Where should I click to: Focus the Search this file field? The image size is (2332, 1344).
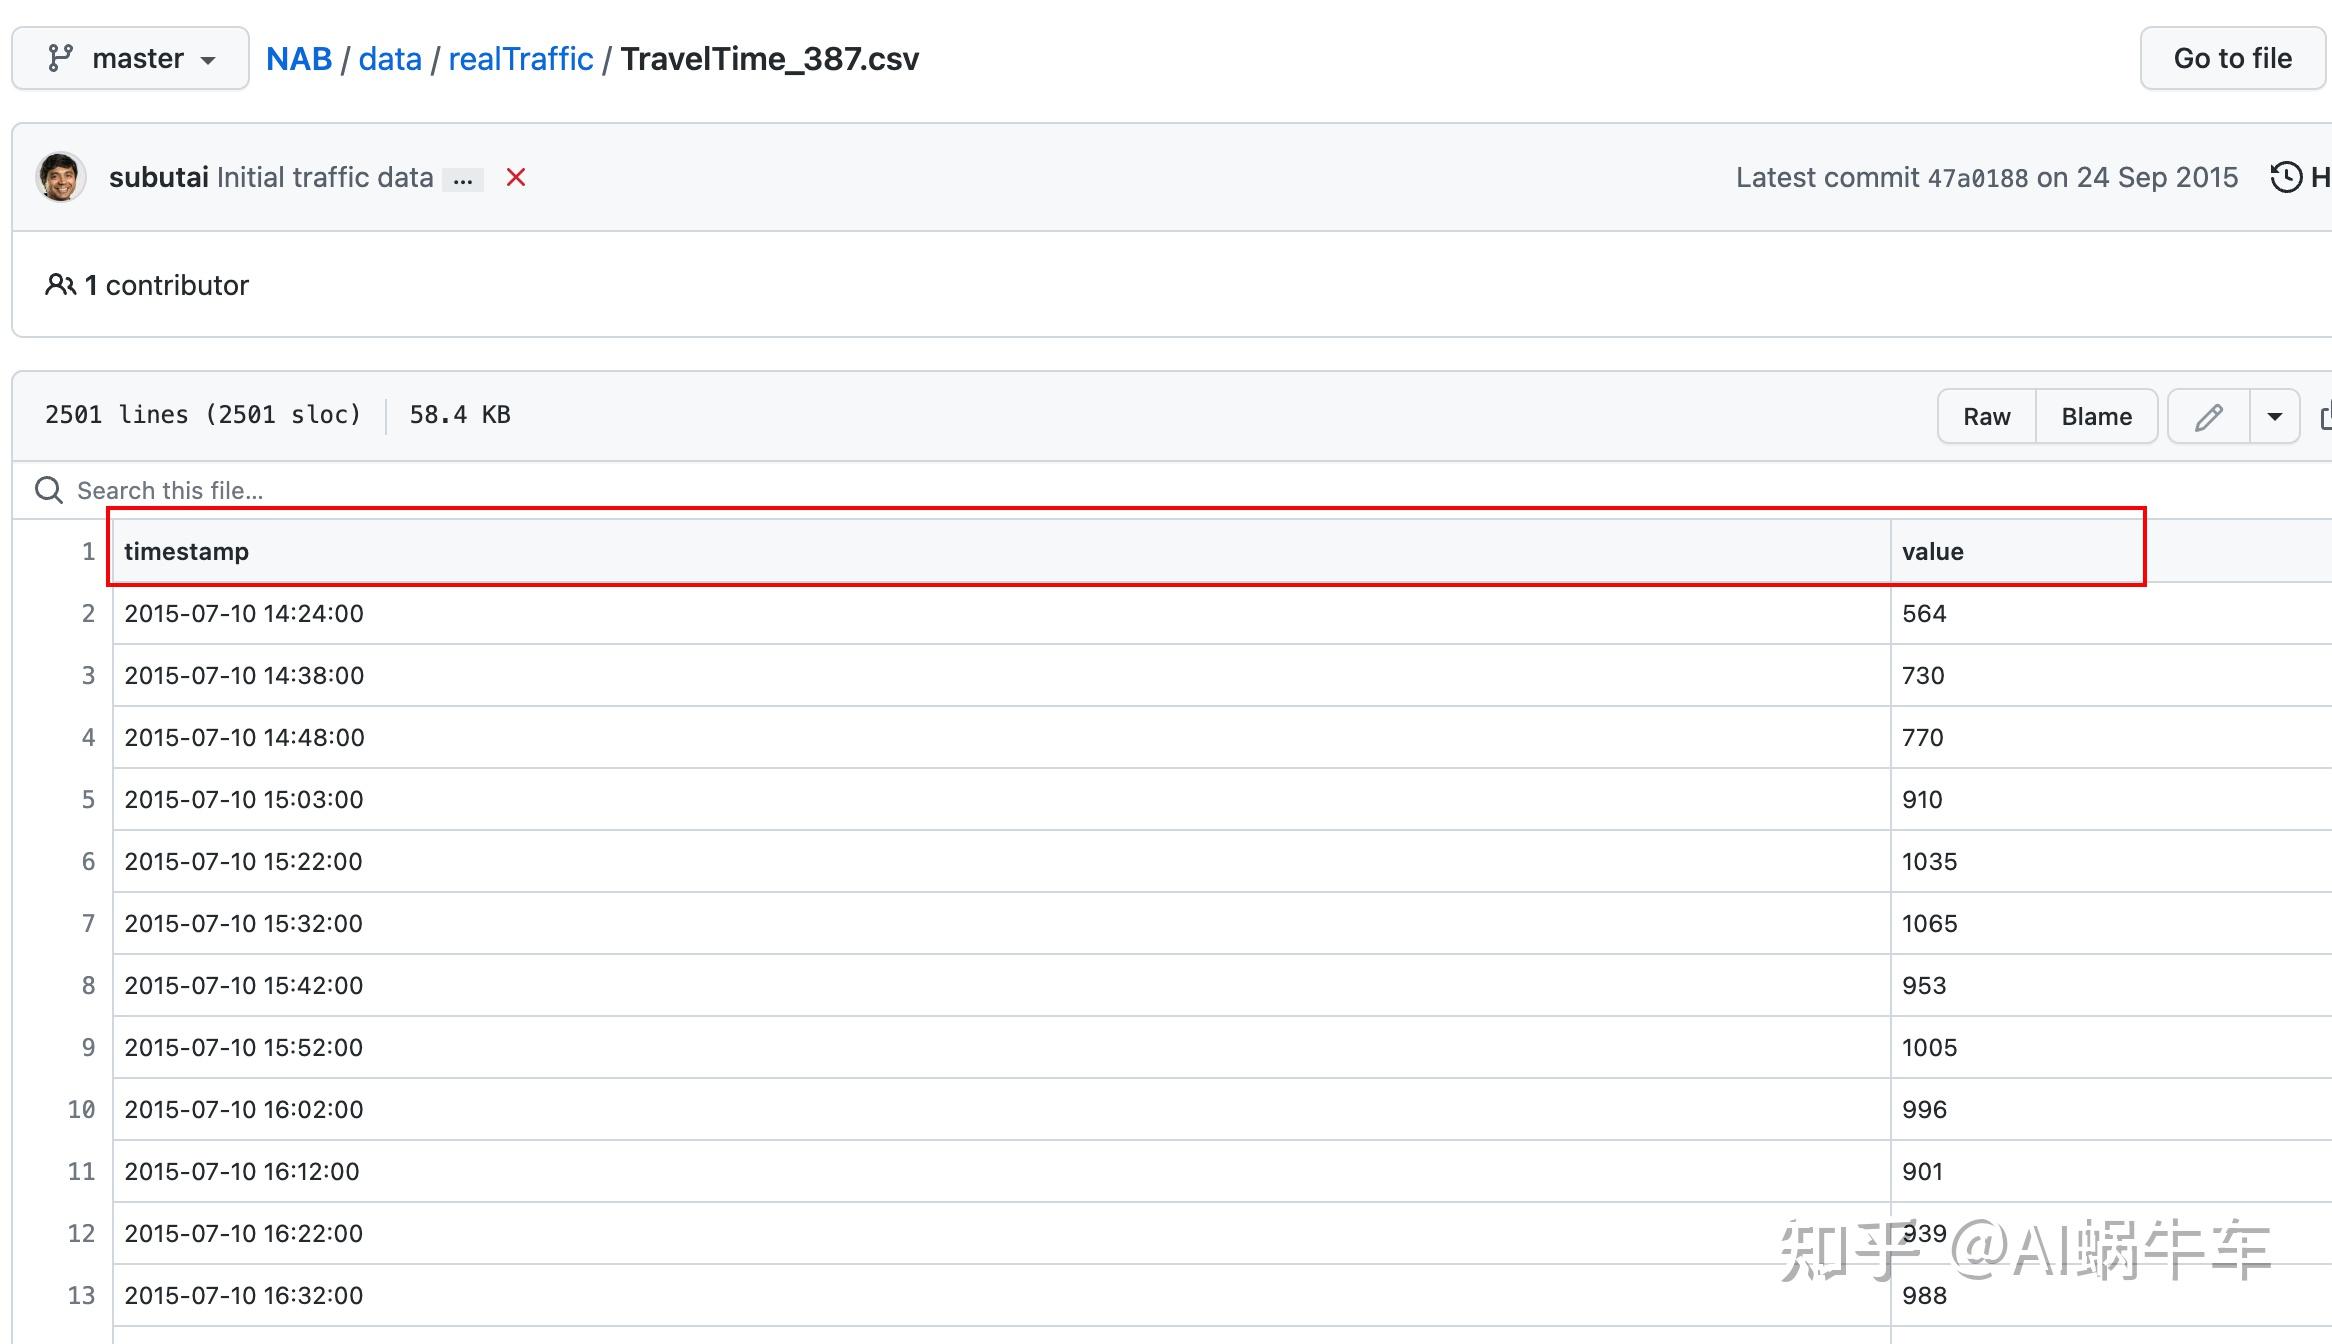[x=400, y=490]
